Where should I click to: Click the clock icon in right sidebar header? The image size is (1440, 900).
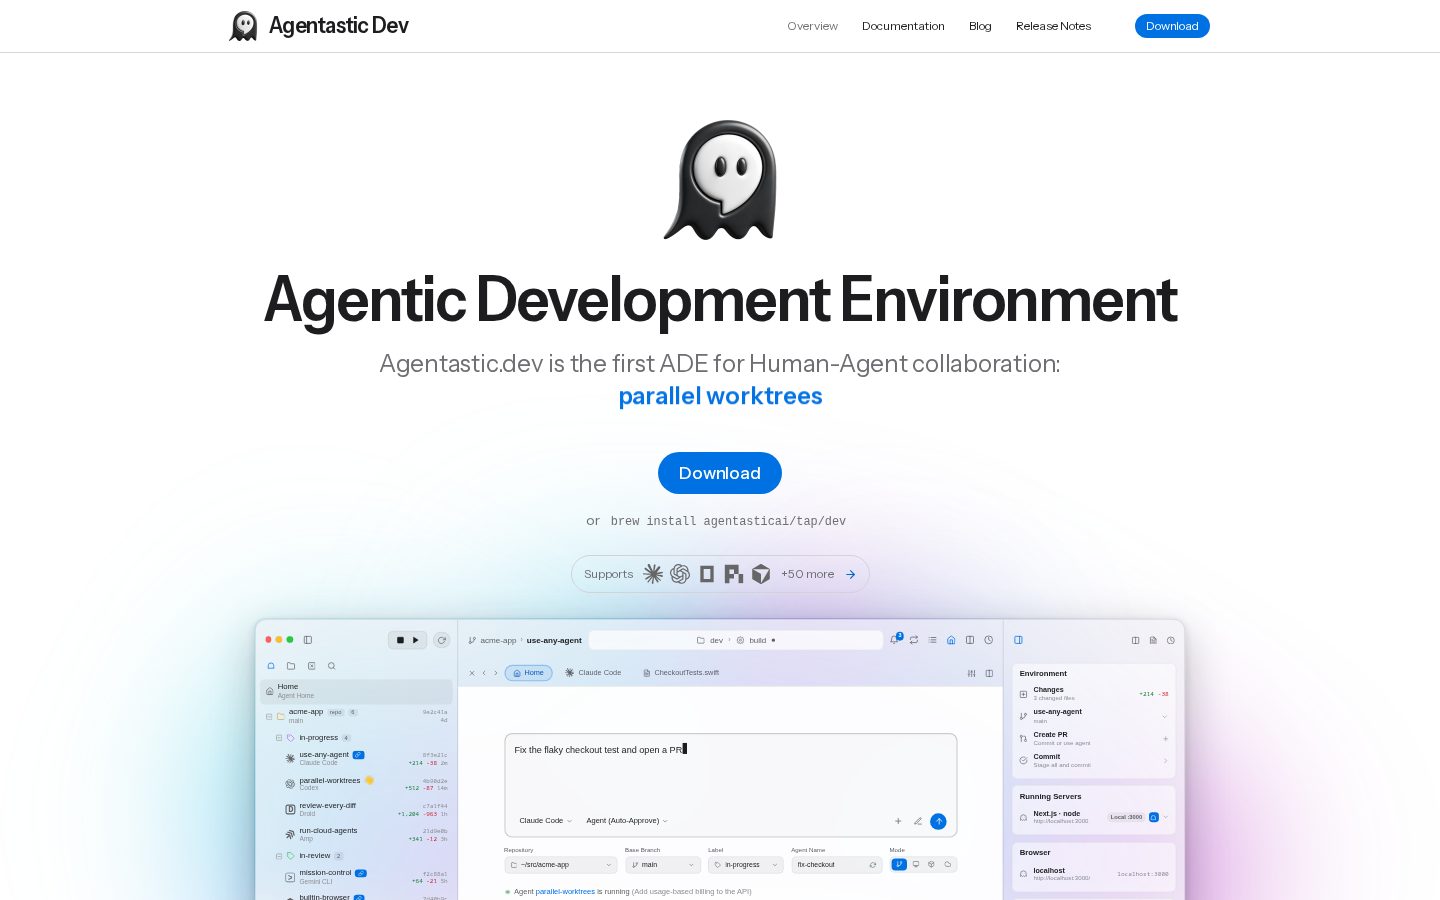[1171, 640]
